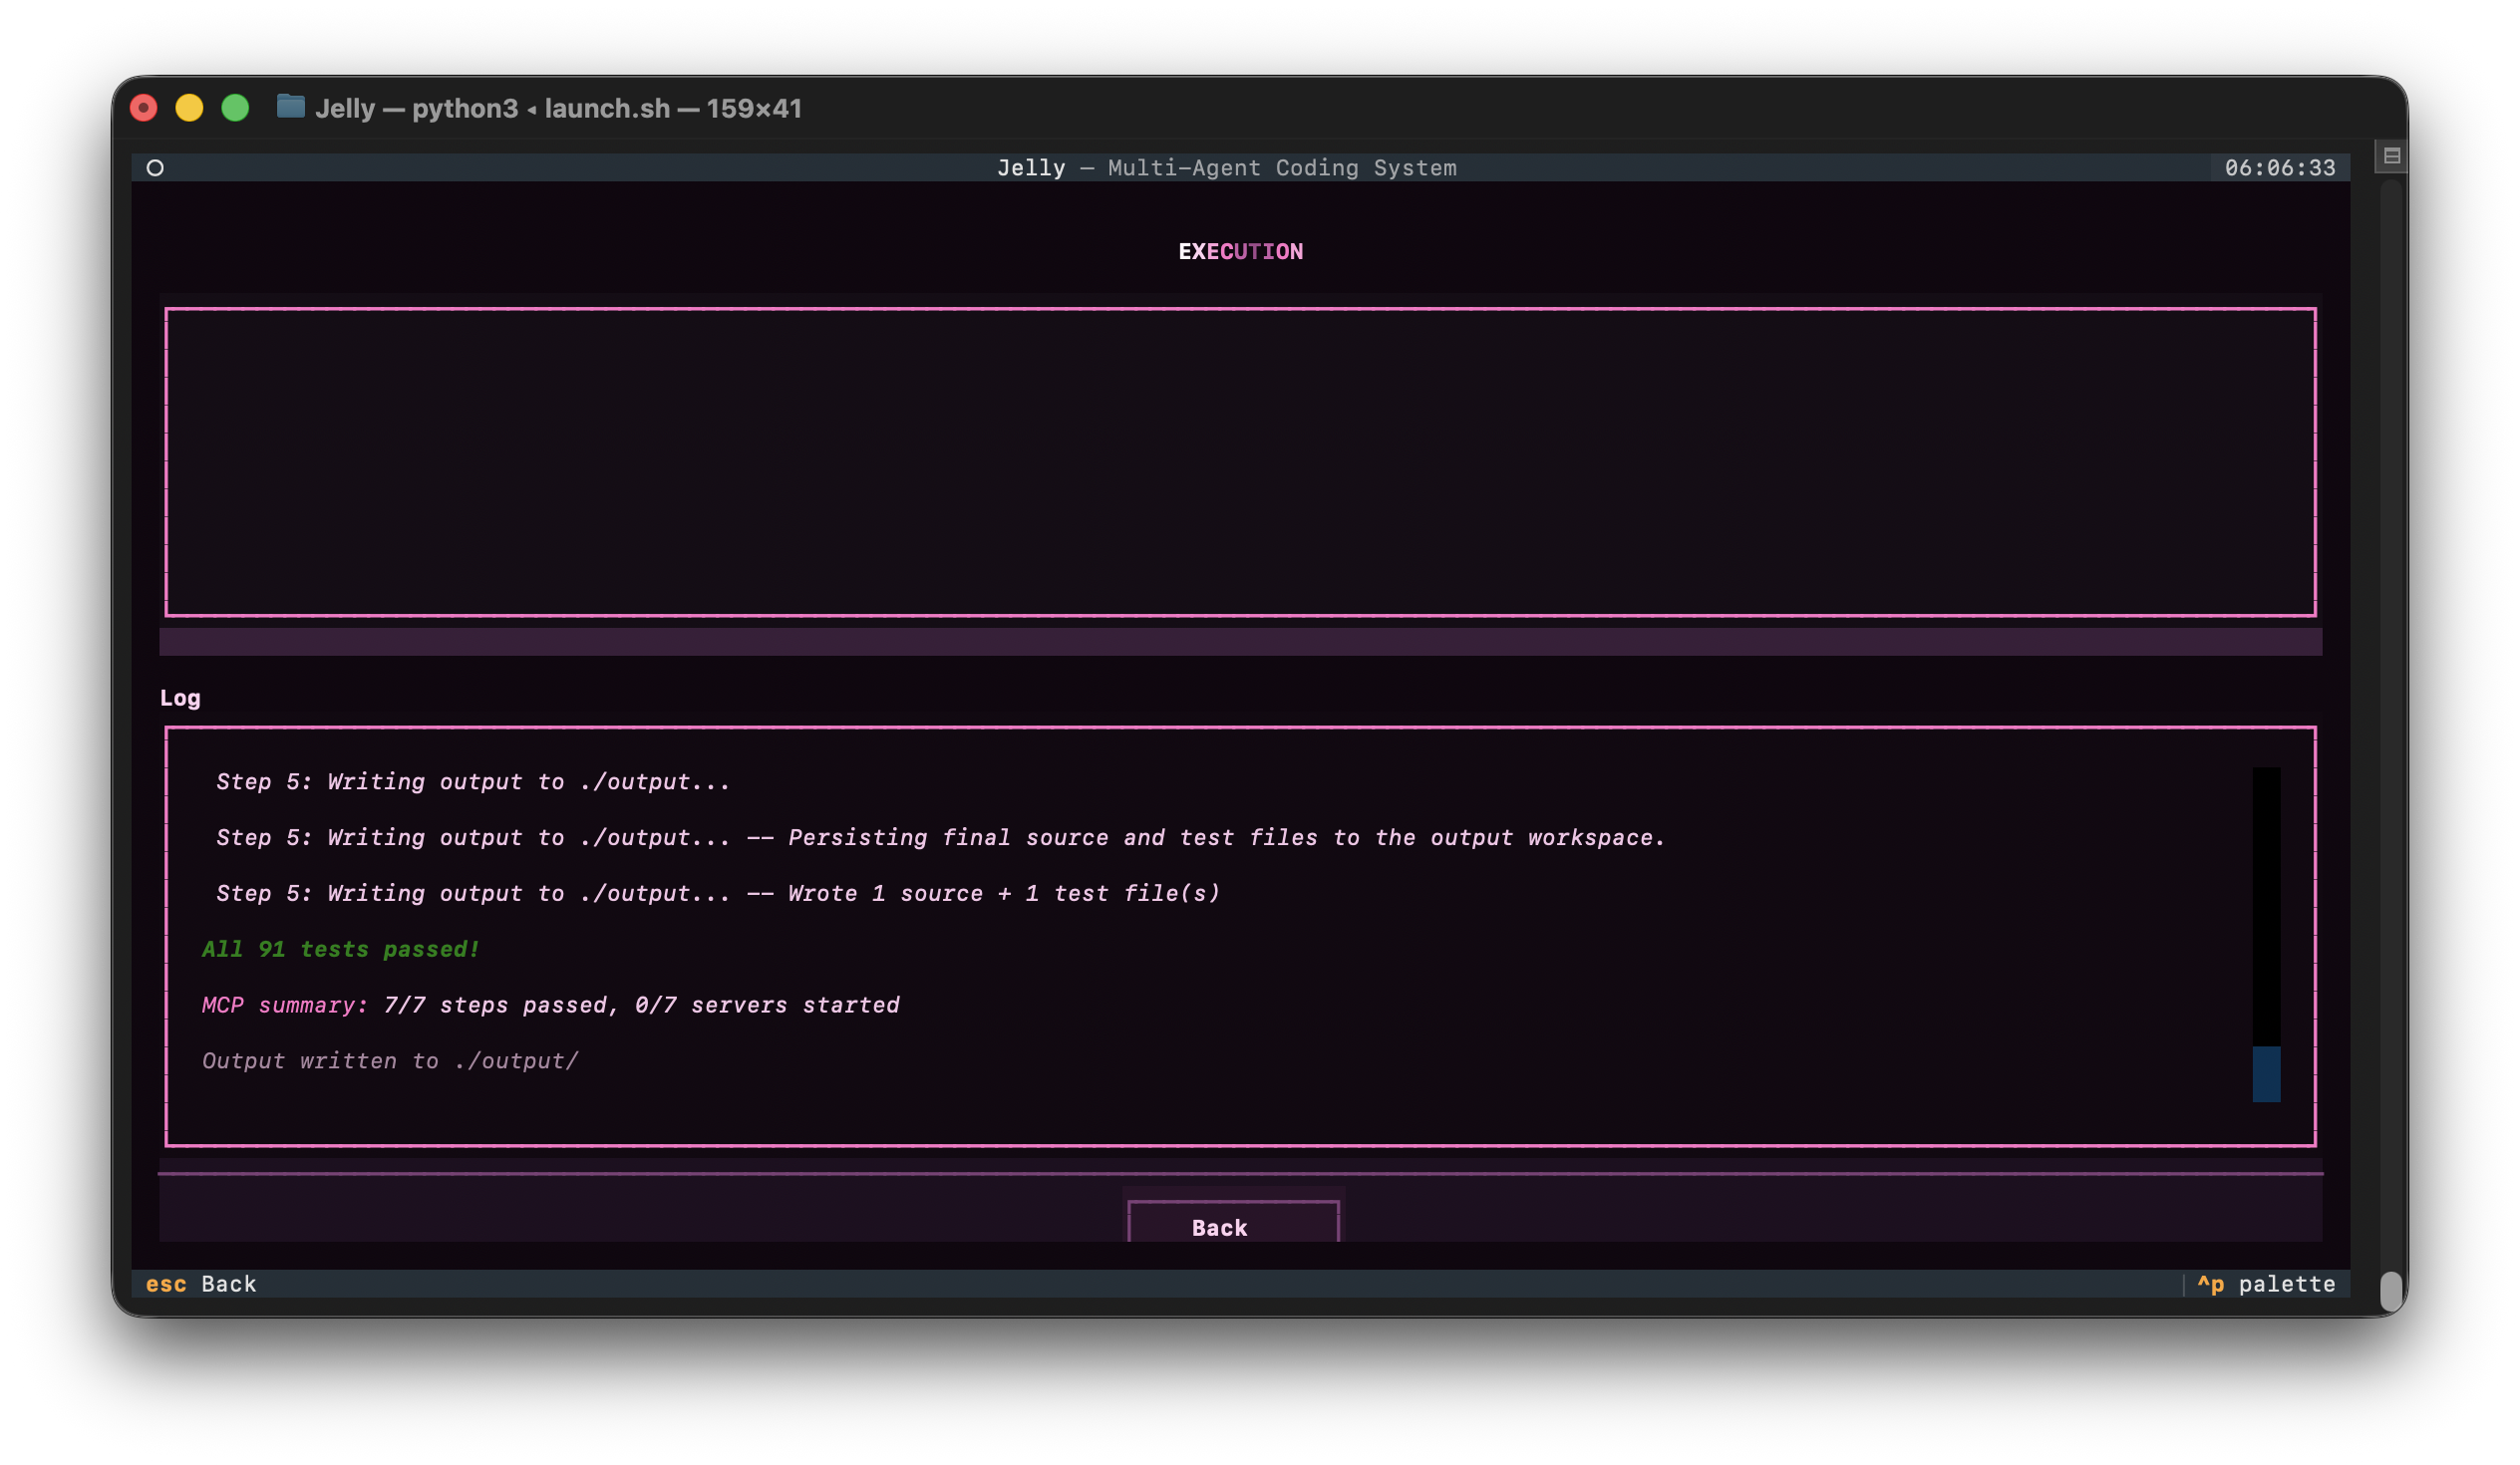This screenshot has height=1465, width=2520.
Task: Click the EXECUTION heading
Action: 1240,252
